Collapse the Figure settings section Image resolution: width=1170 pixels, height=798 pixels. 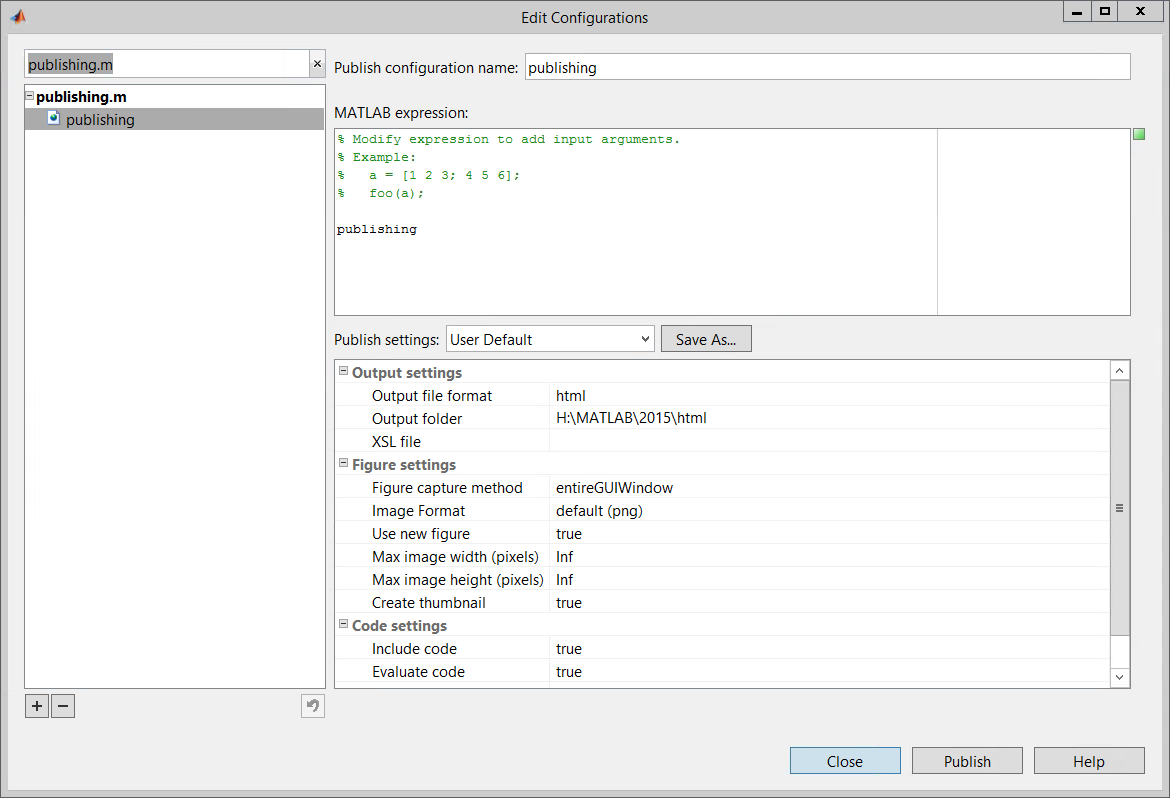click(x=343, y=464)
